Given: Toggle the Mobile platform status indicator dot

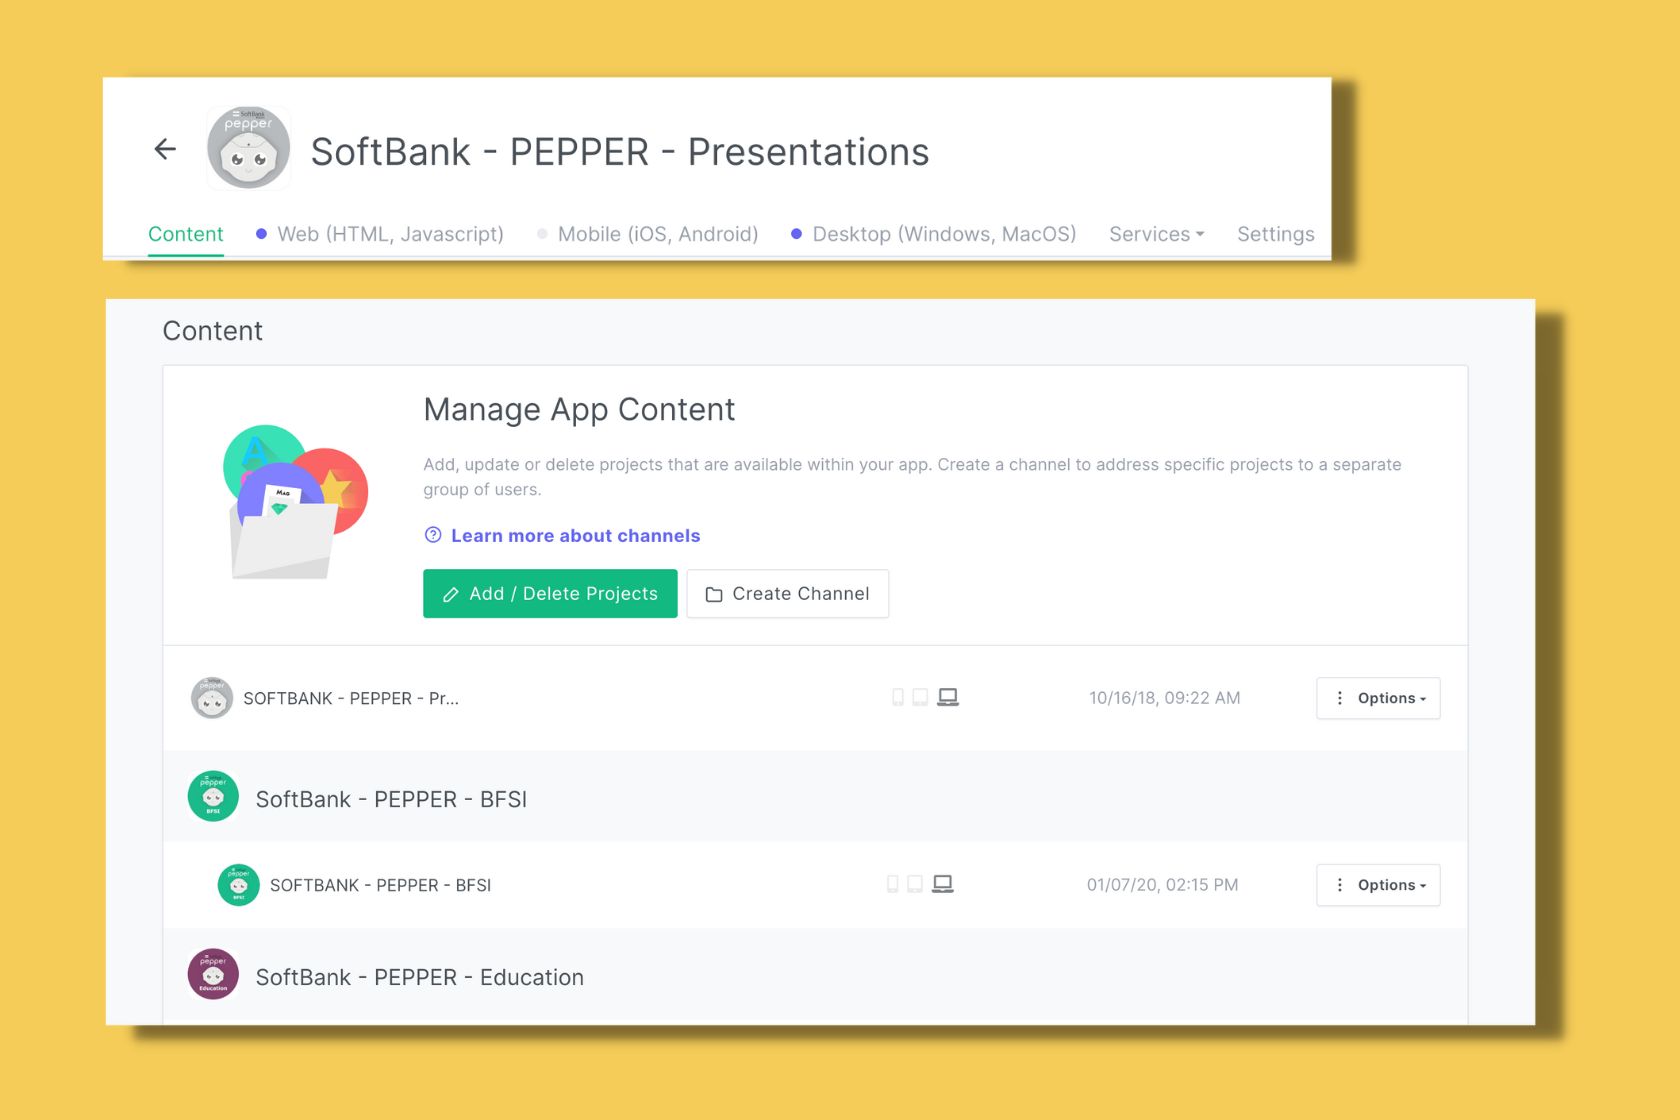Looking at the screenshot, I should 541,233.
